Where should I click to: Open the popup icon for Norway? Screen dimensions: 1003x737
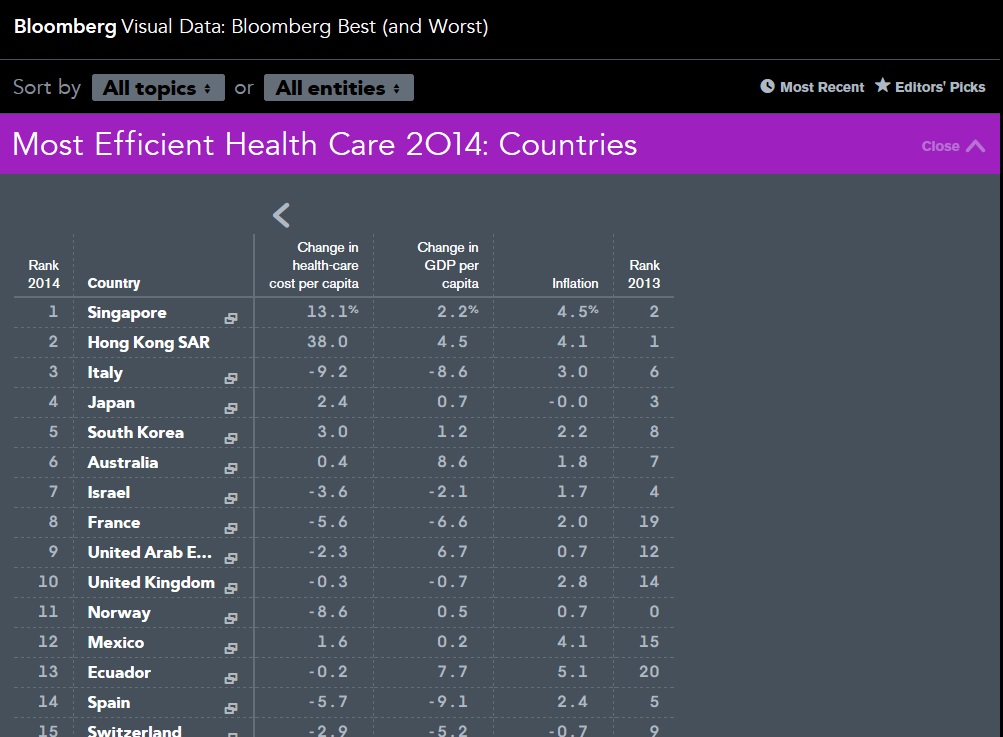coord(231,619)
